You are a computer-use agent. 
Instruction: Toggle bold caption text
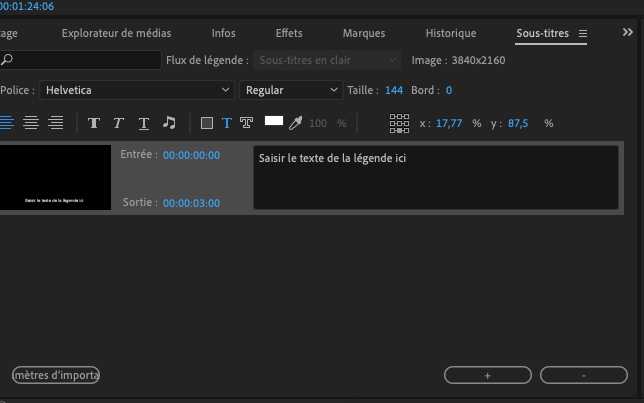(x=94, y=123)
